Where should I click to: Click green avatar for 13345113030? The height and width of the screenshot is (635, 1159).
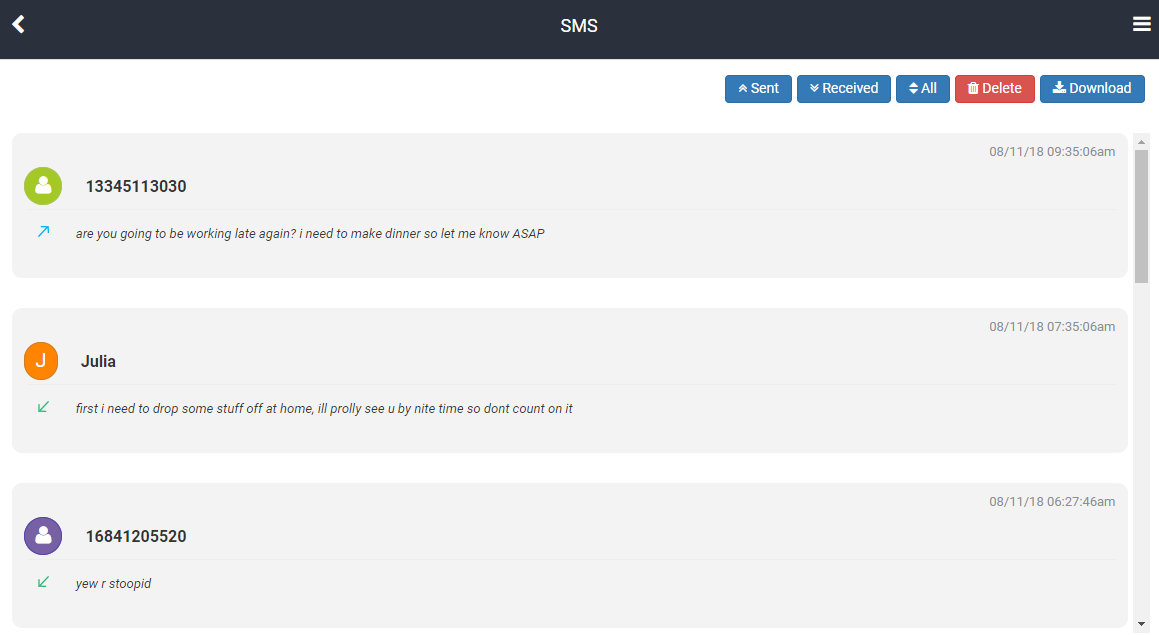[x=43, y=186]
